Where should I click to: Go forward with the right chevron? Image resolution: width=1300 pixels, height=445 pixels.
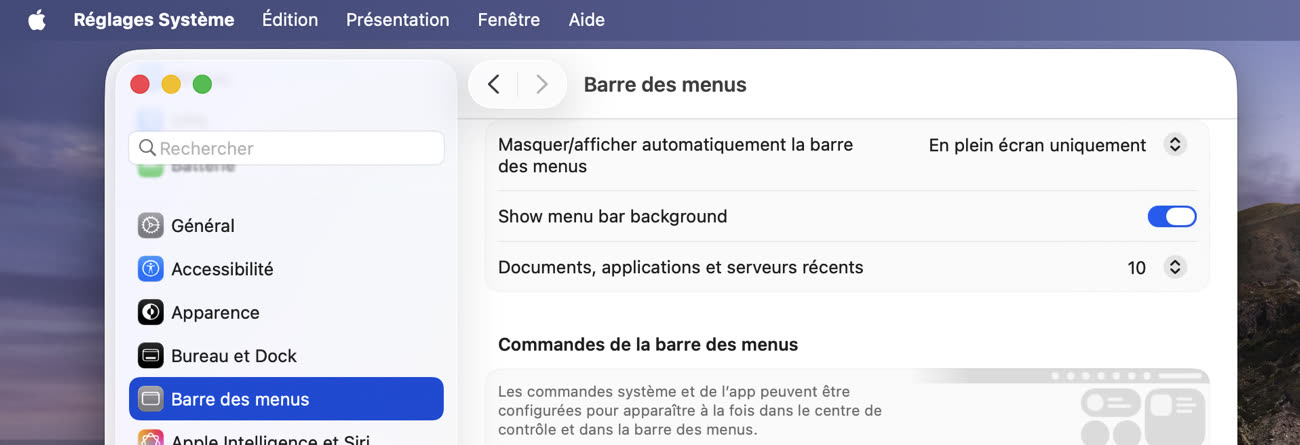pyautogui.click(x=542, y=85)
